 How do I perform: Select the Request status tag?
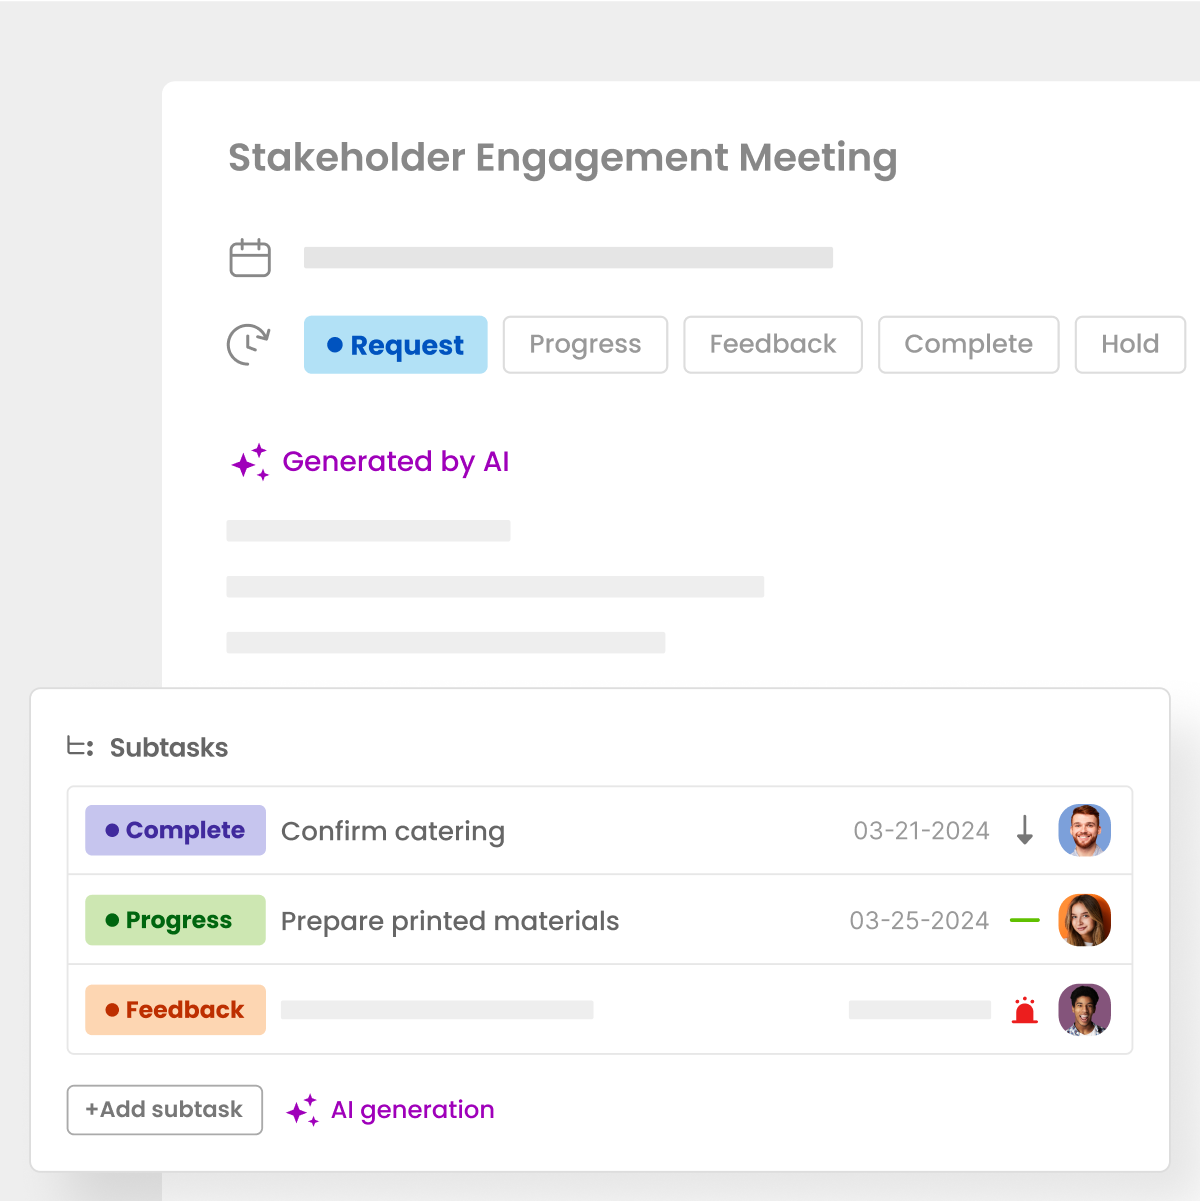coord(395,344)
